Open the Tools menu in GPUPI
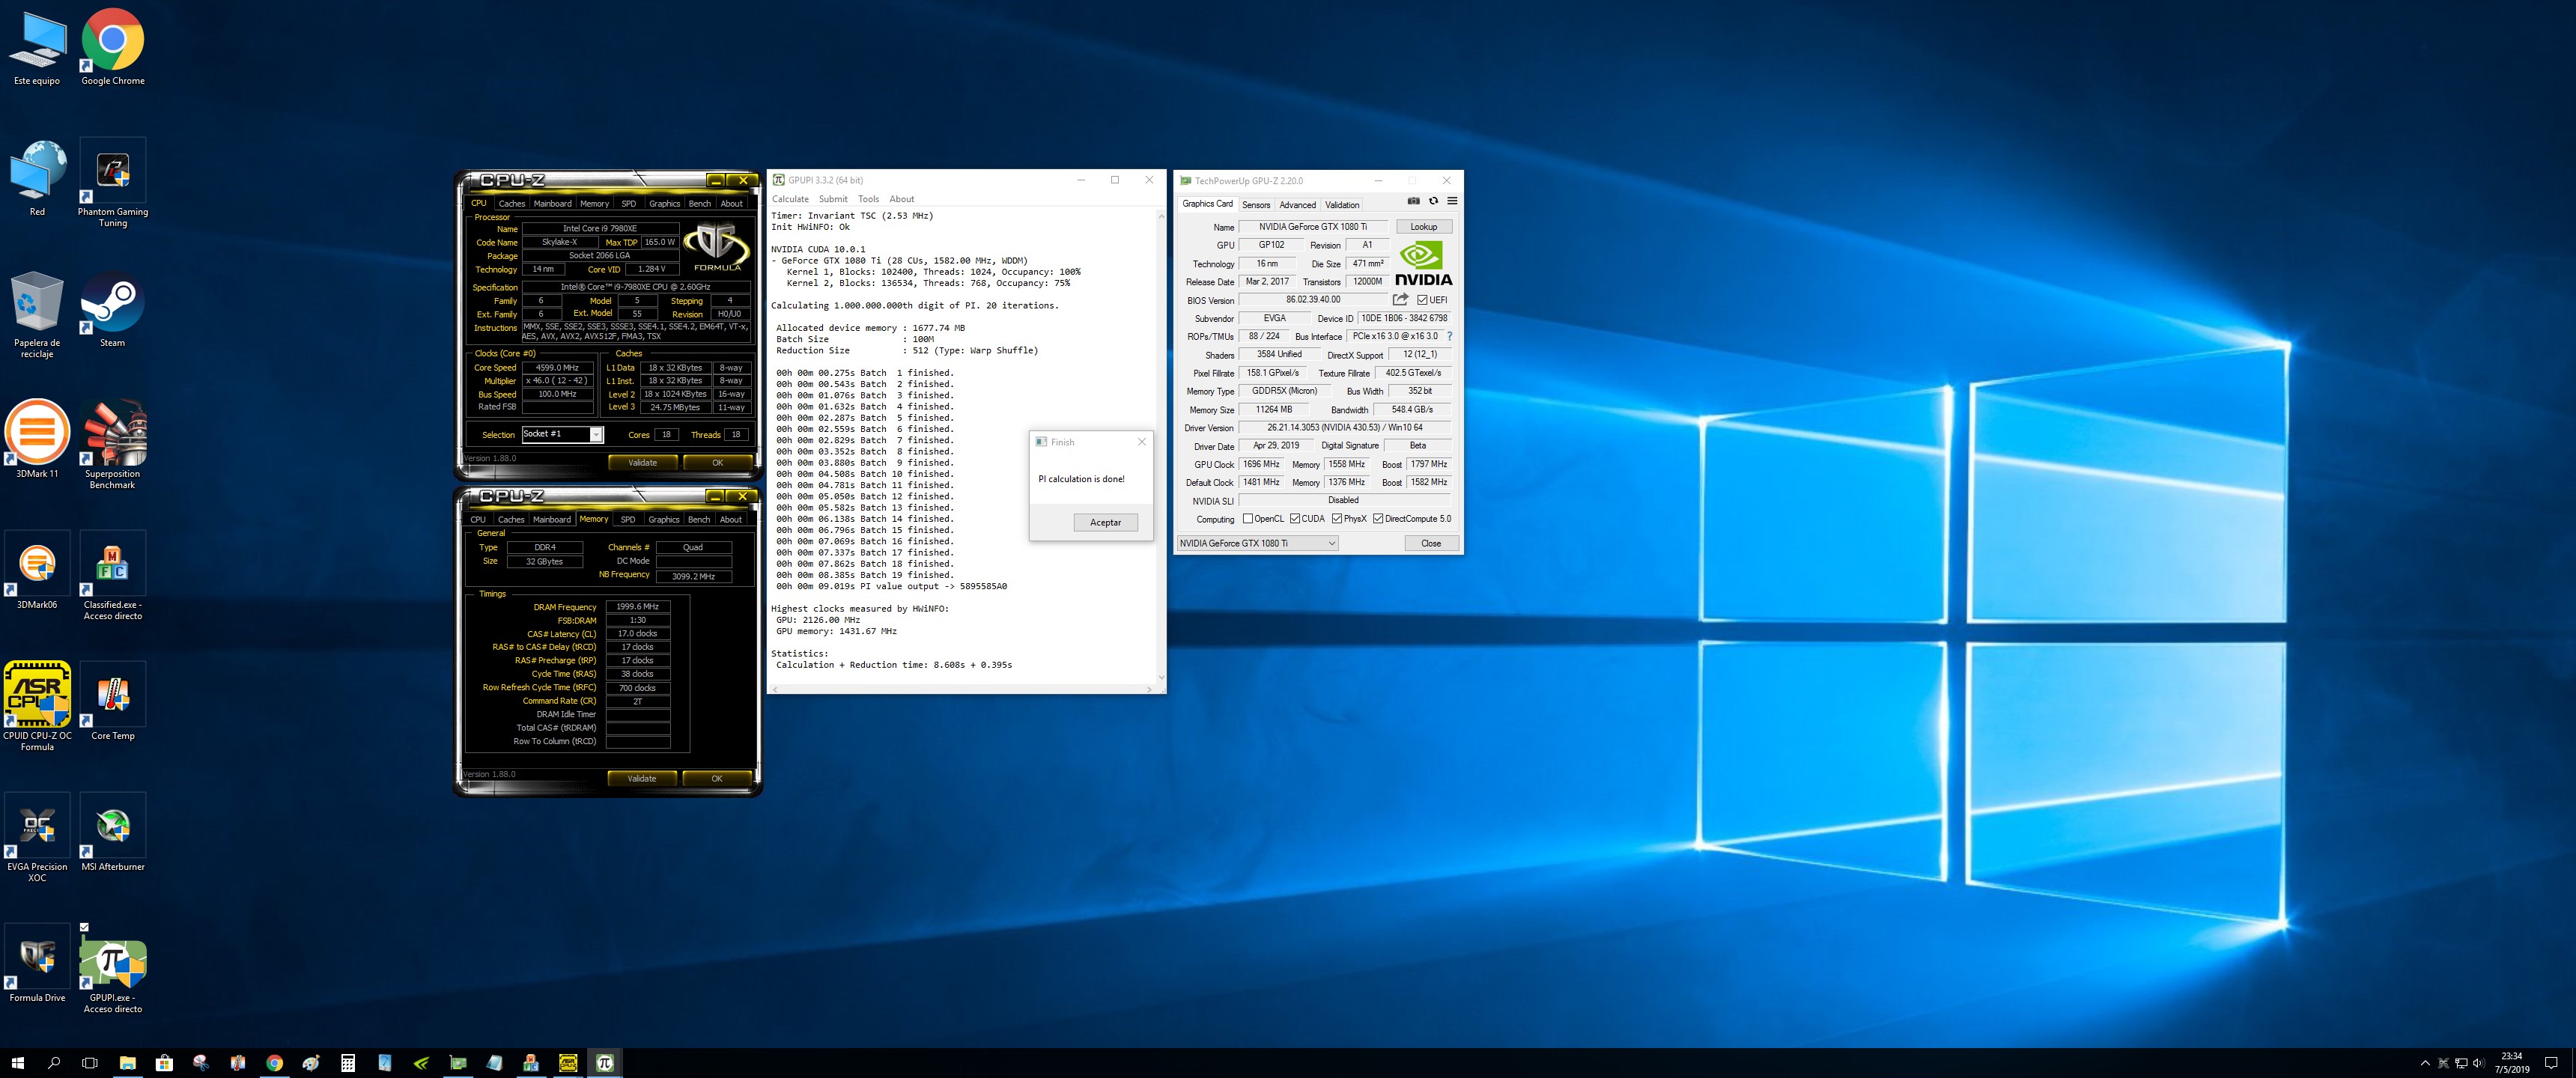 [868, 199]
